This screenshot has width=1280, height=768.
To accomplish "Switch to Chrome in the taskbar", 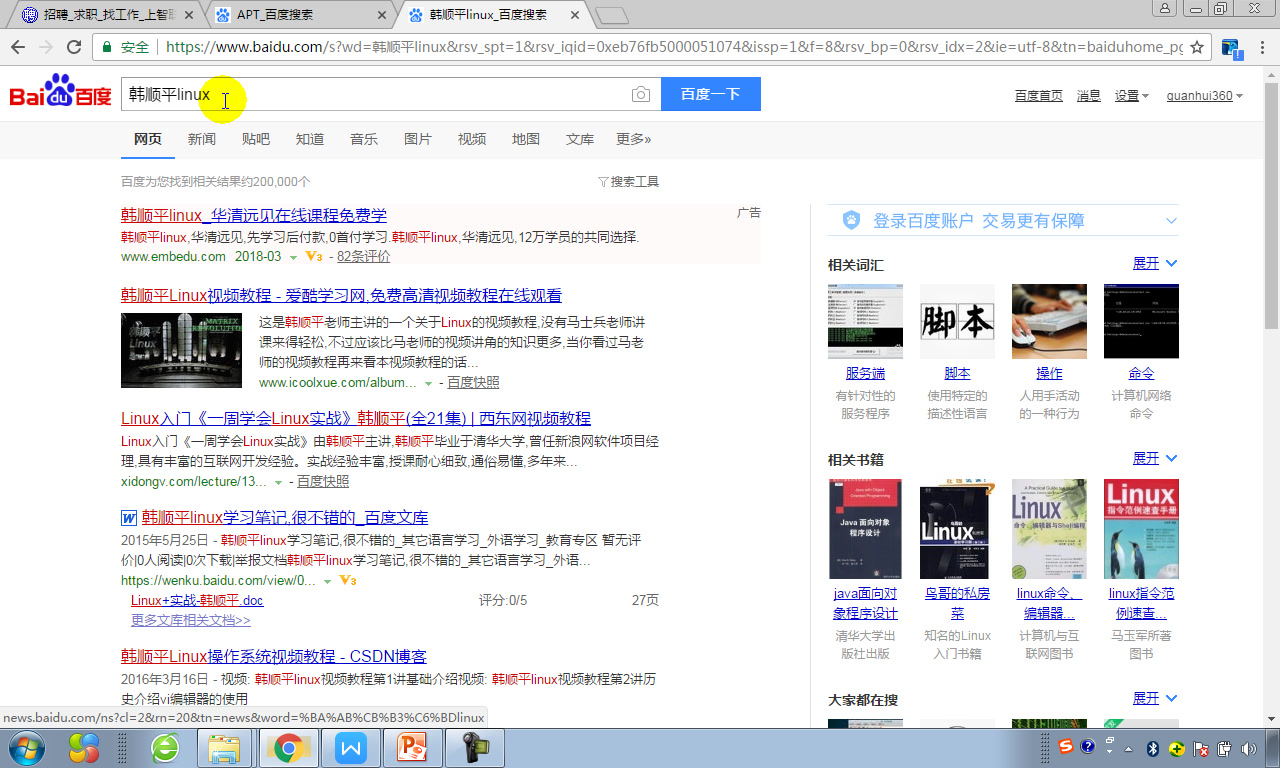I will coord(289,748).
